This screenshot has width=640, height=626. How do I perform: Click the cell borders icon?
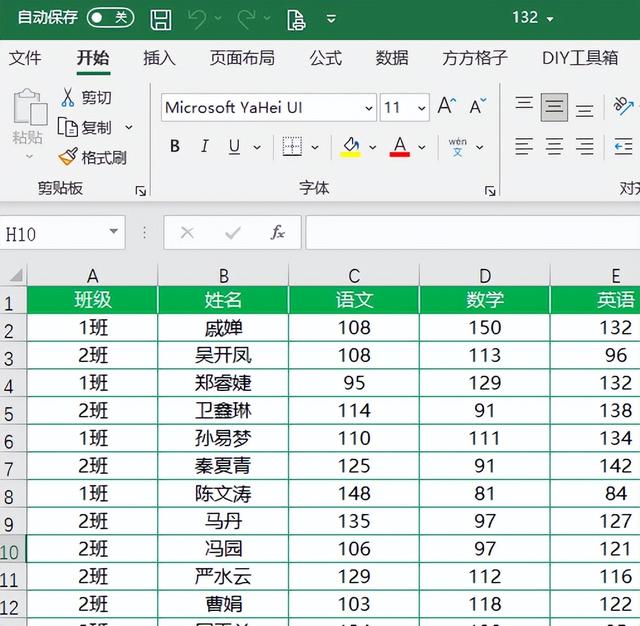[292, 146]
